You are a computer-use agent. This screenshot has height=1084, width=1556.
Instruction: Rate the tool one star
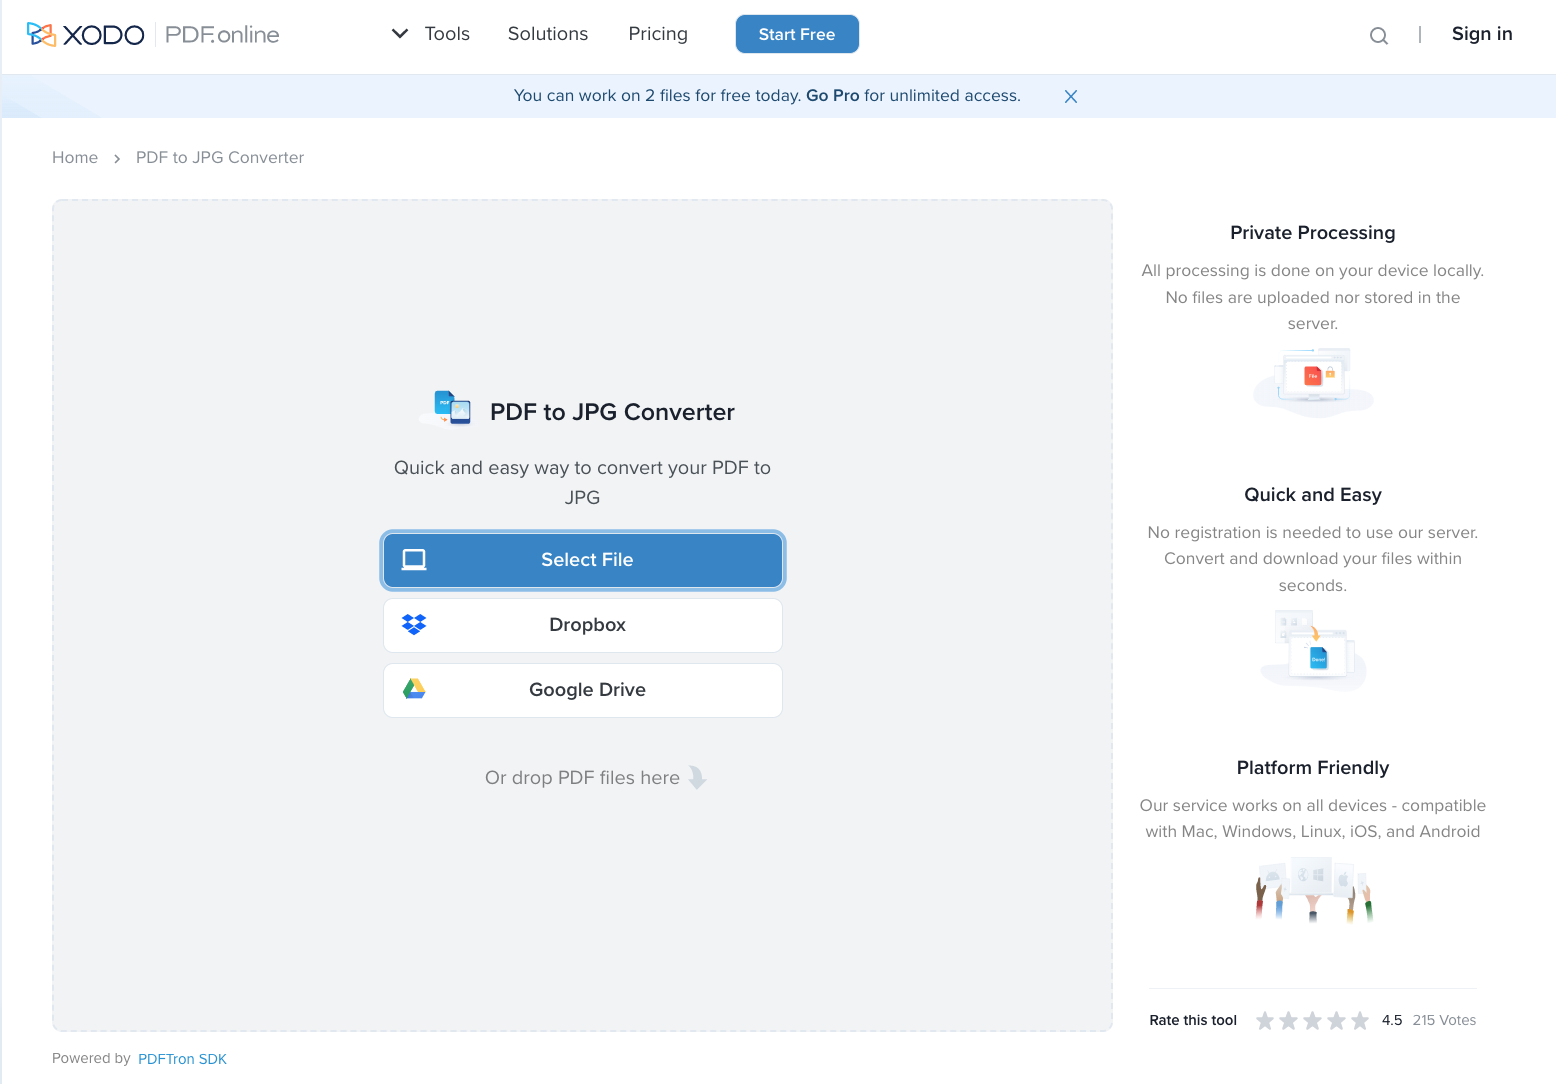[1265, 1020]
